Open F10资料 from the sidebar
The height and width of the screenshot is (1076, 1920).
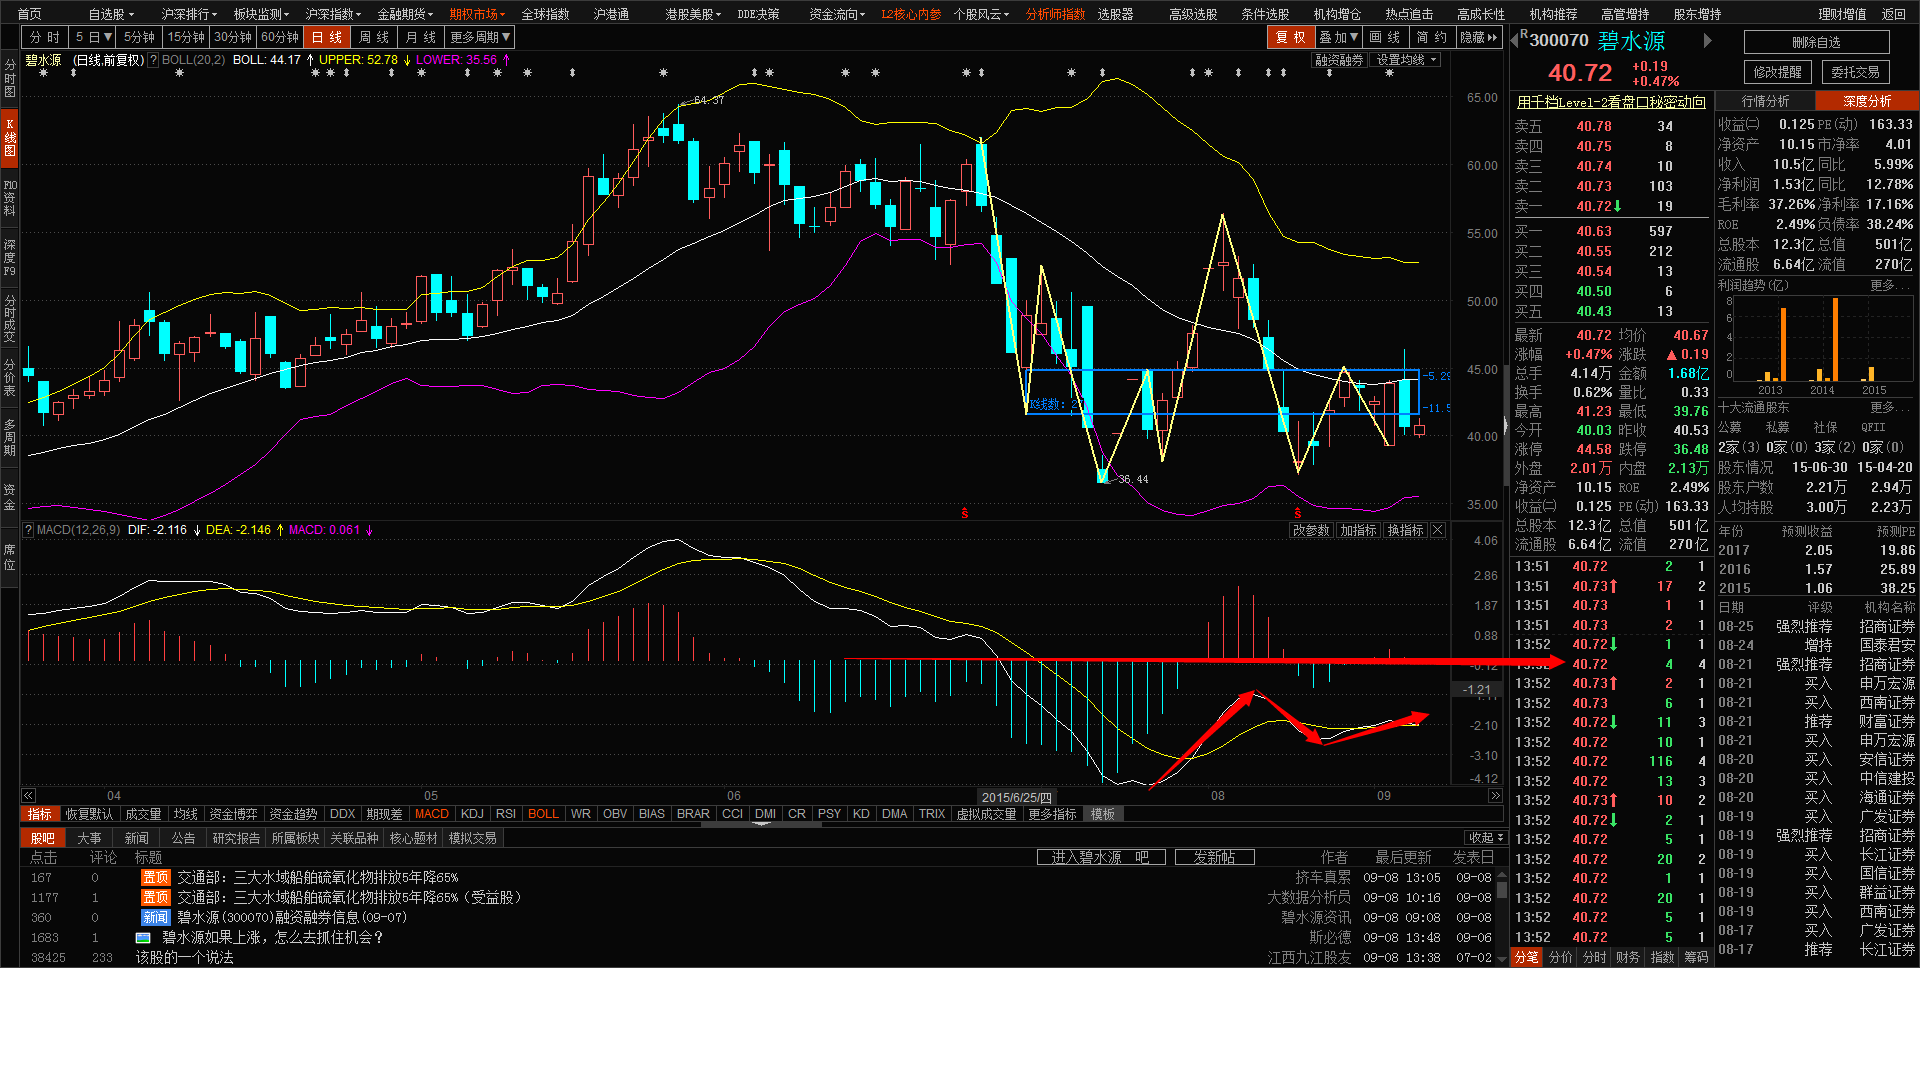tap(10, 198)
